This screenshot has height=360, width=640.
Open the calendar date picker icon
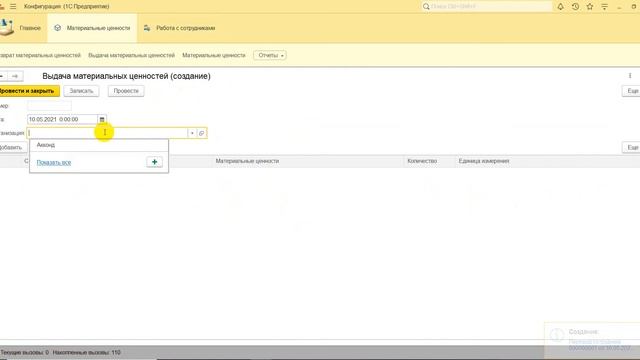pos(102,119)
